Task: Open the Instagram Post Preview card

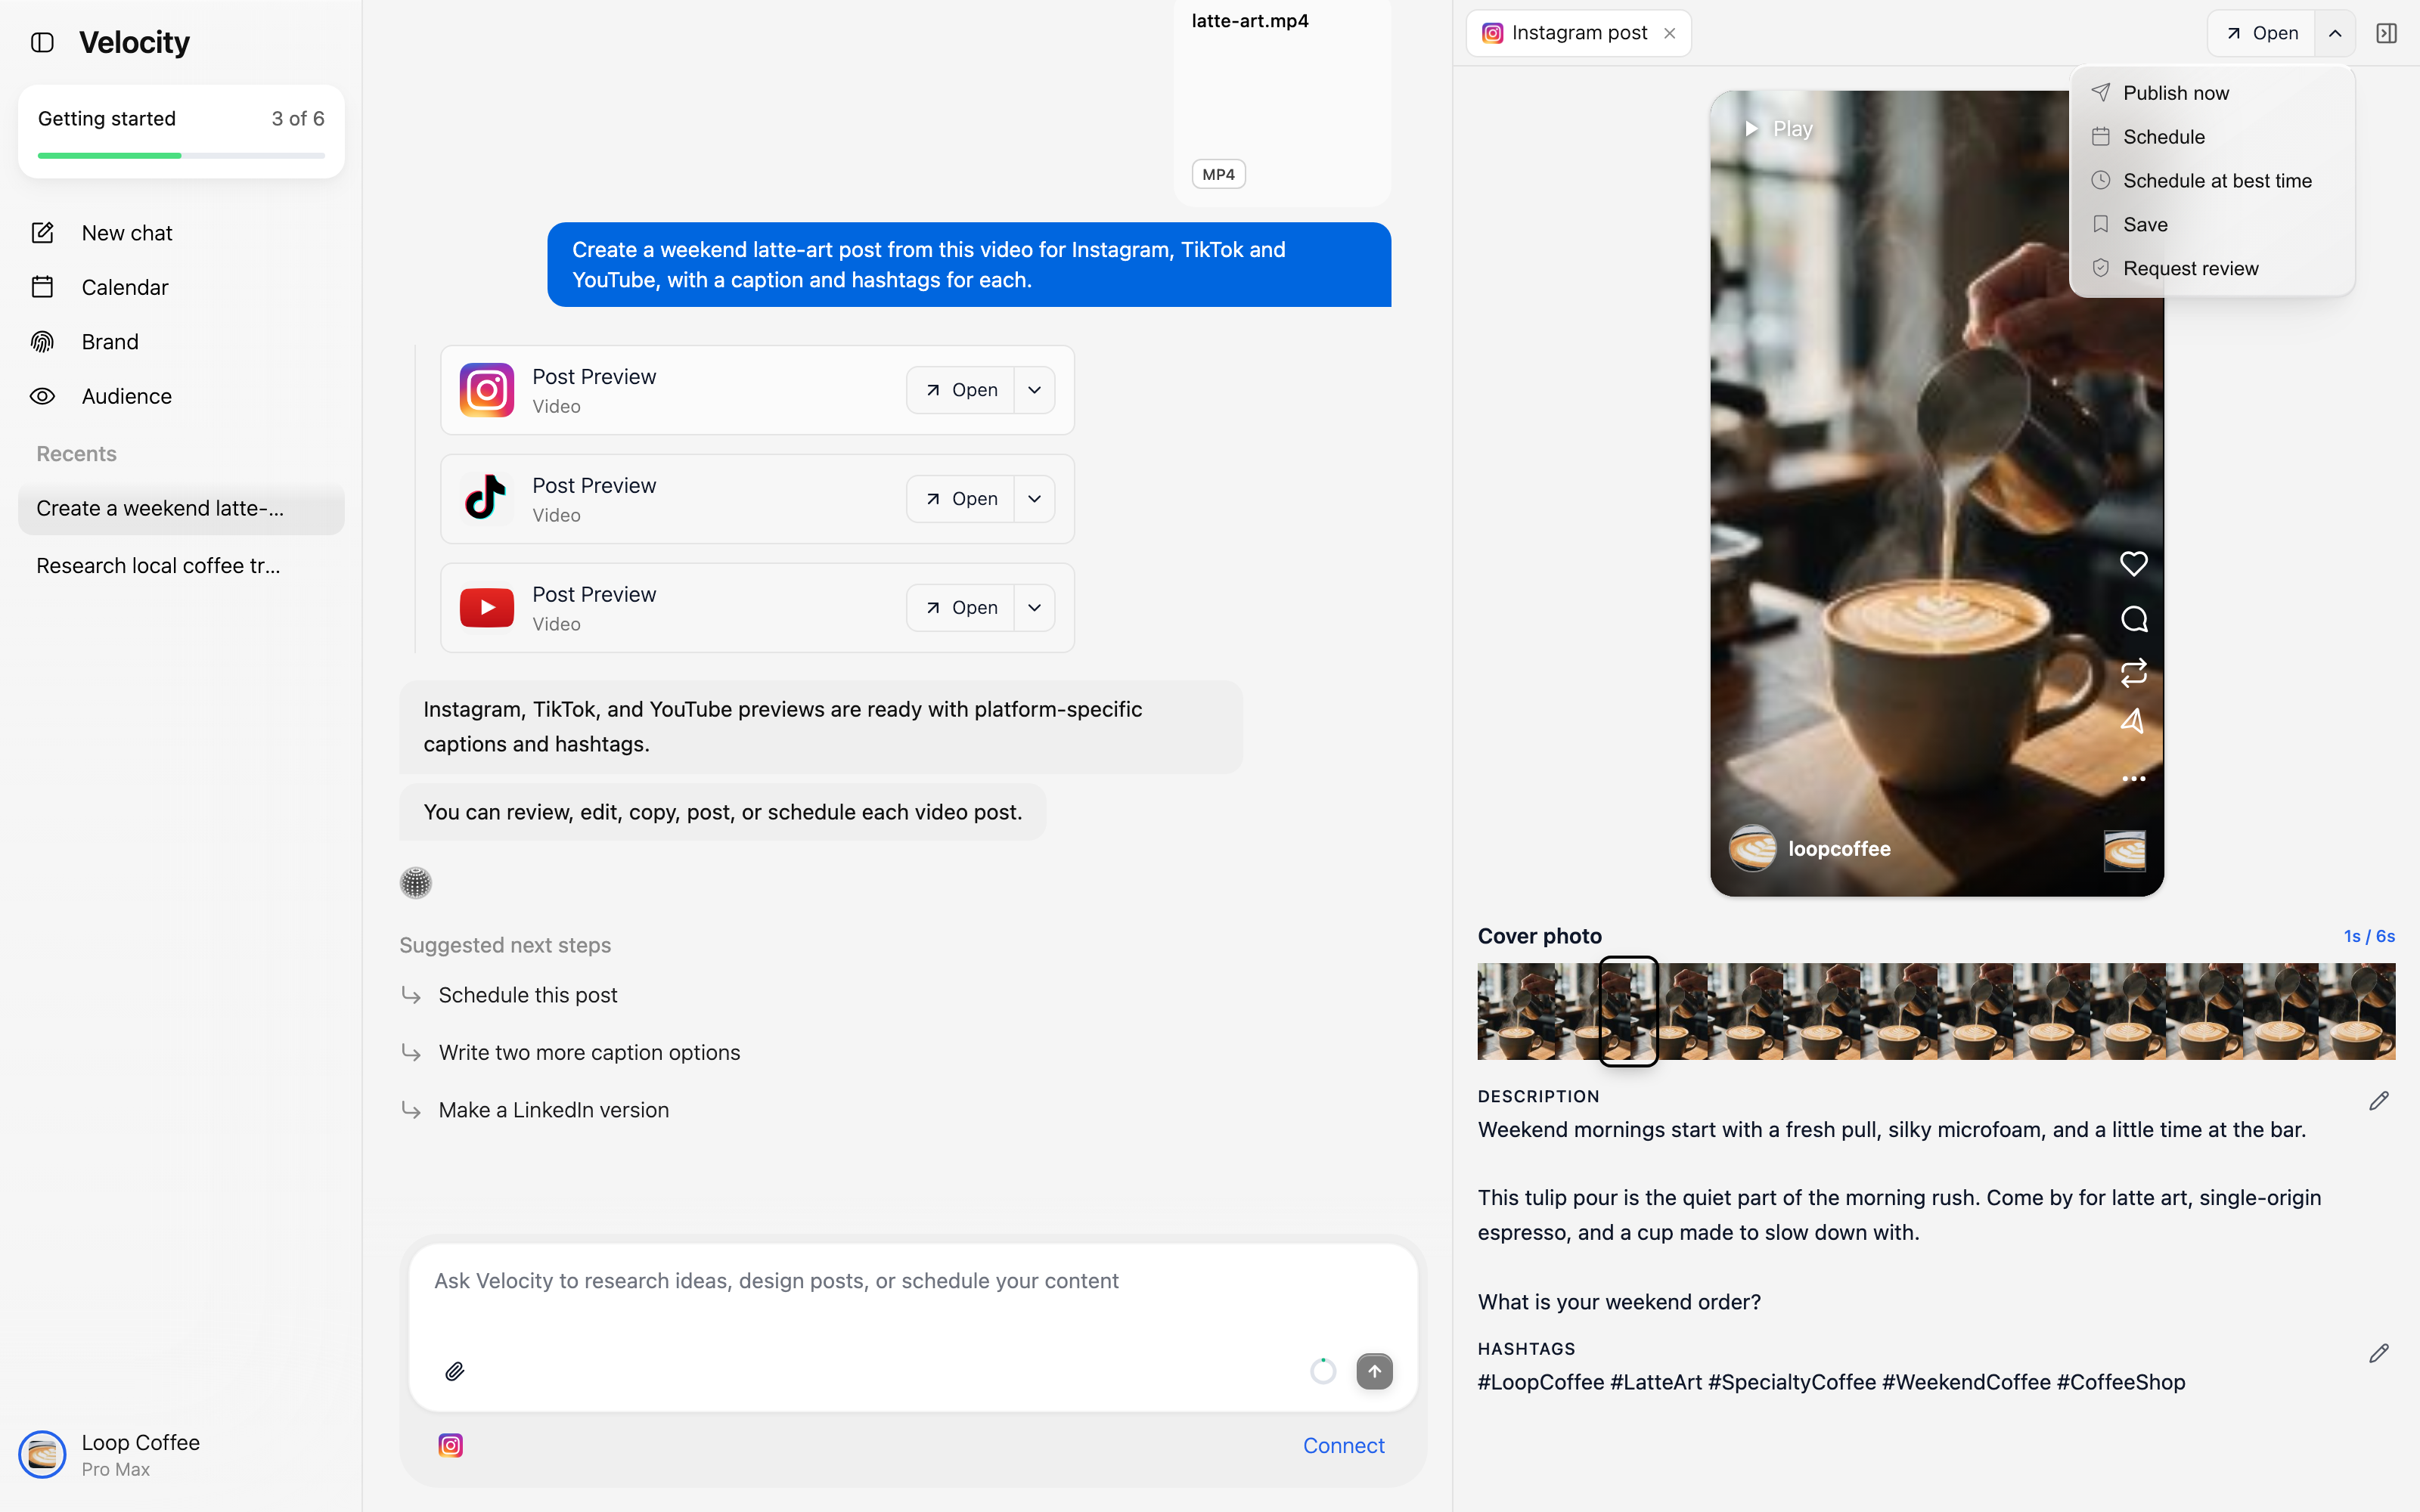Action: point(960,390)
